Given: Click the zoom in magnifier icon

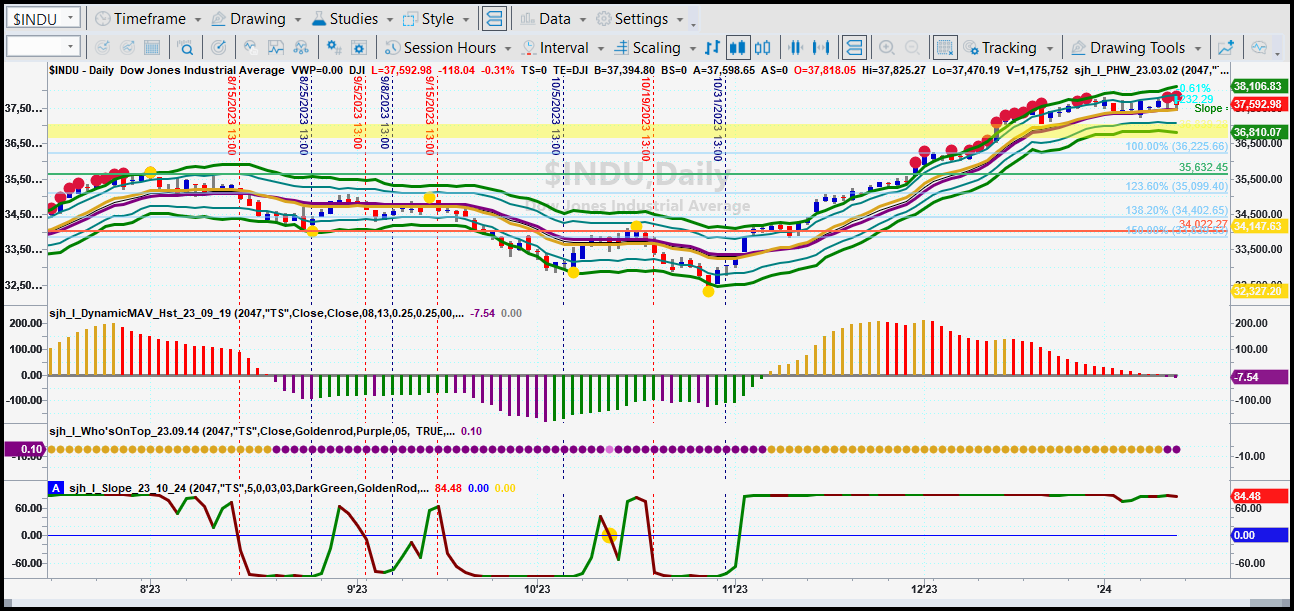Looking at the screenshot, I should (886, 47).
